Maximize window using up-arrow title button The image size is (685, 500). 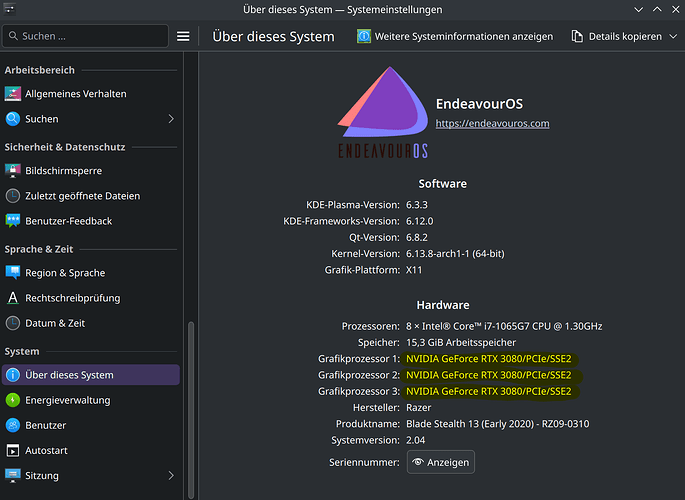657,10
